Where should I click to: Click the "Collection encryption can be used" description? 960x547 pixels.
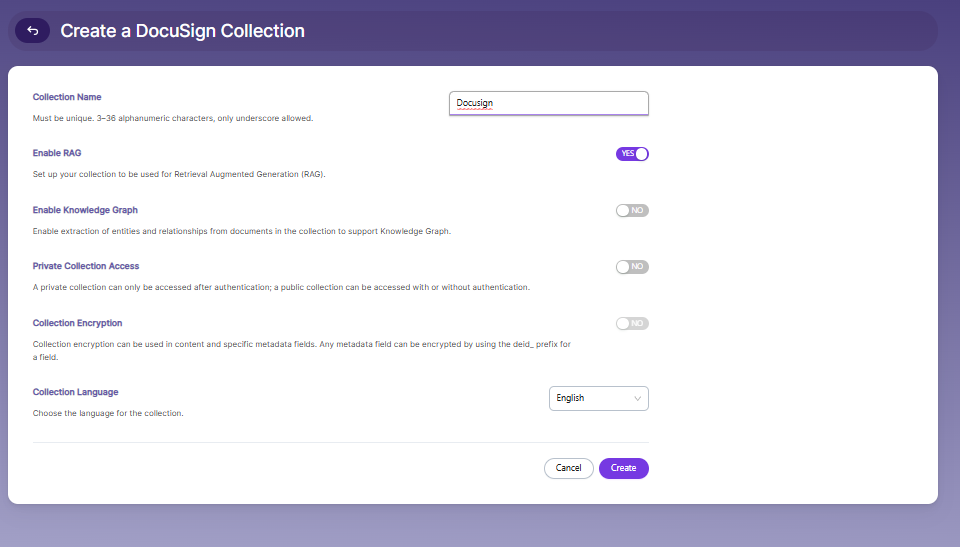click(x=302, y=350)
